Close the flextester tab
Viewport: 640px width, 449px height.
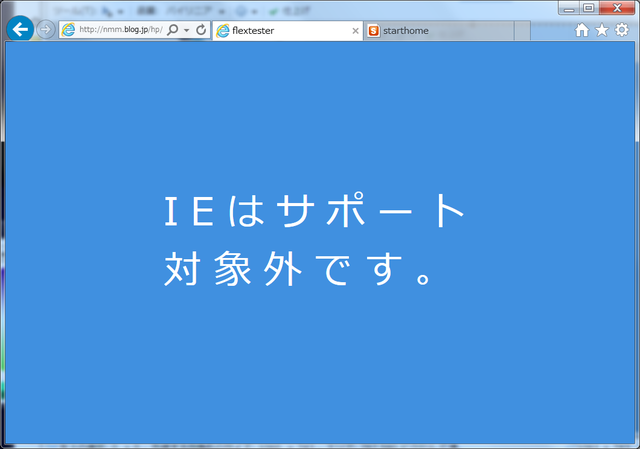pyautogui.click(x=355, y=31)
